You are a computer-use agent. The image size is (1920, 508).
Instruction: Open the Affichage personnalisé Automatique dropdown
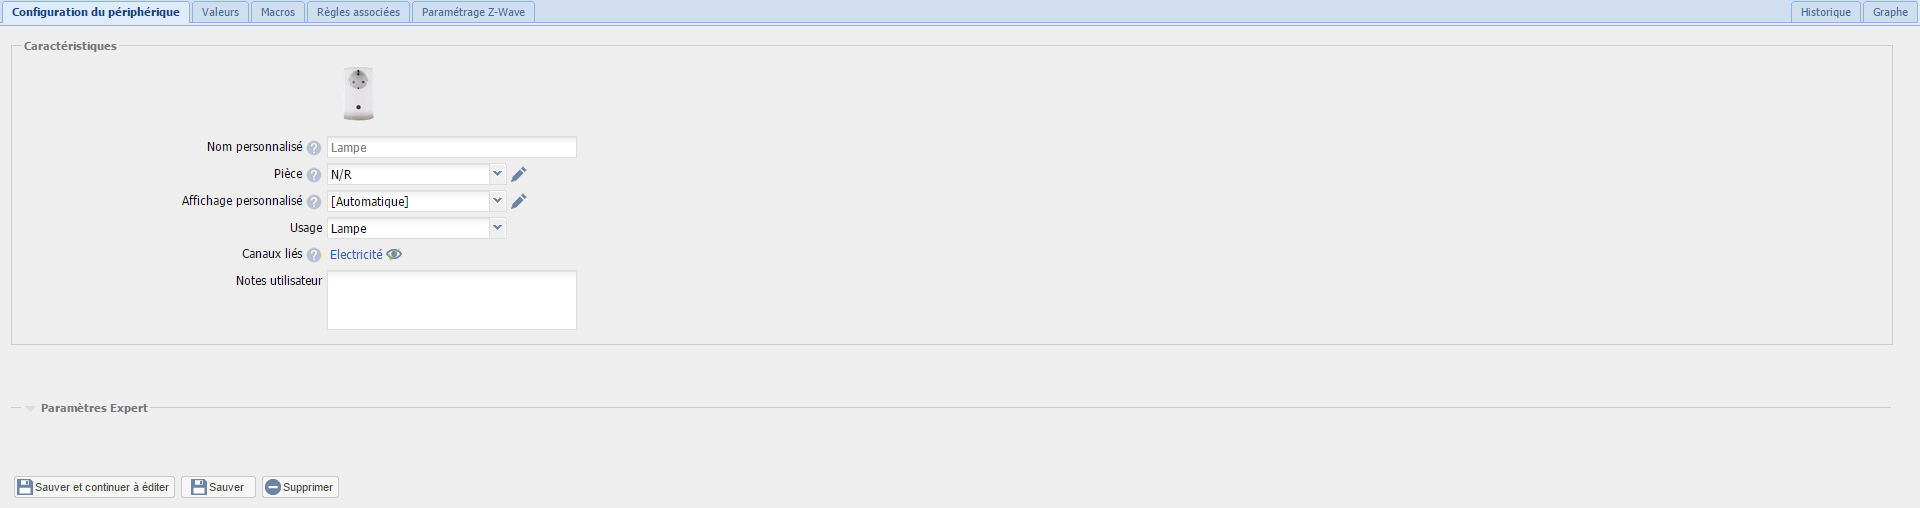(417, 201)
